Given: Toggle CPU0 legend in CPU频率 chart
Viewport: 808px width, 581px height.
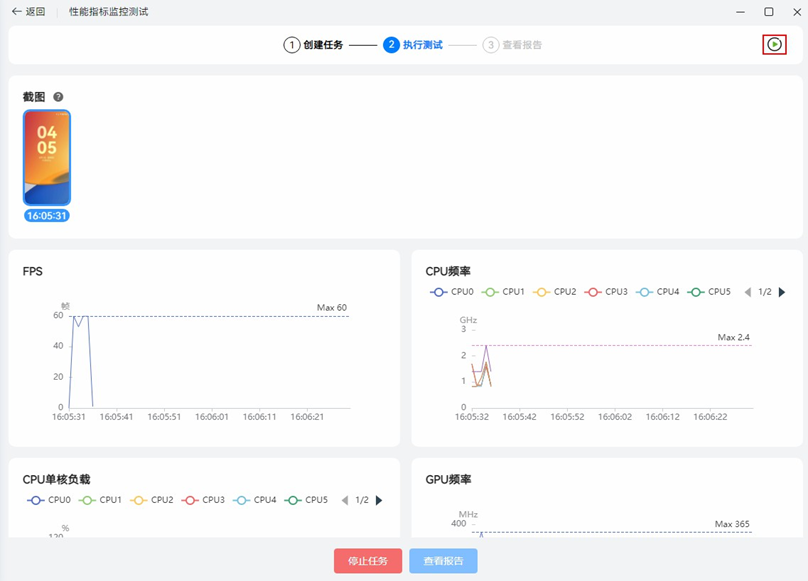Looking at the screenshot, I should (451, 292).
